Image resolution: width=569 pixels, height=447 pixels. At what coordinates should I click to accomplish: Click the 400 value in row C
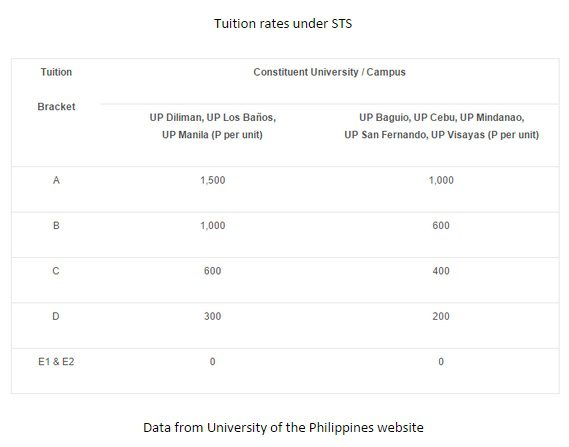point(441,271)
